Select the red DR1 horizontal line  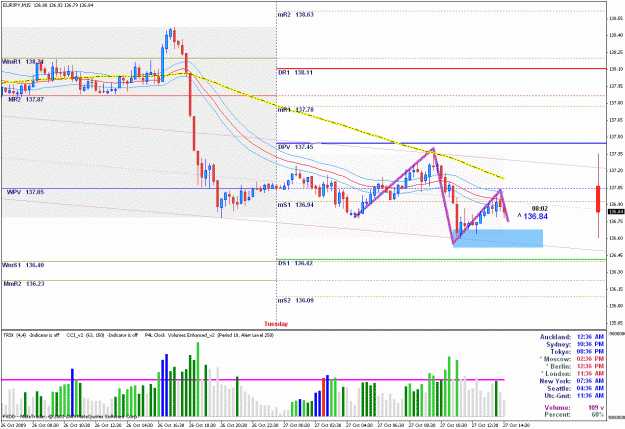(442, 69)
